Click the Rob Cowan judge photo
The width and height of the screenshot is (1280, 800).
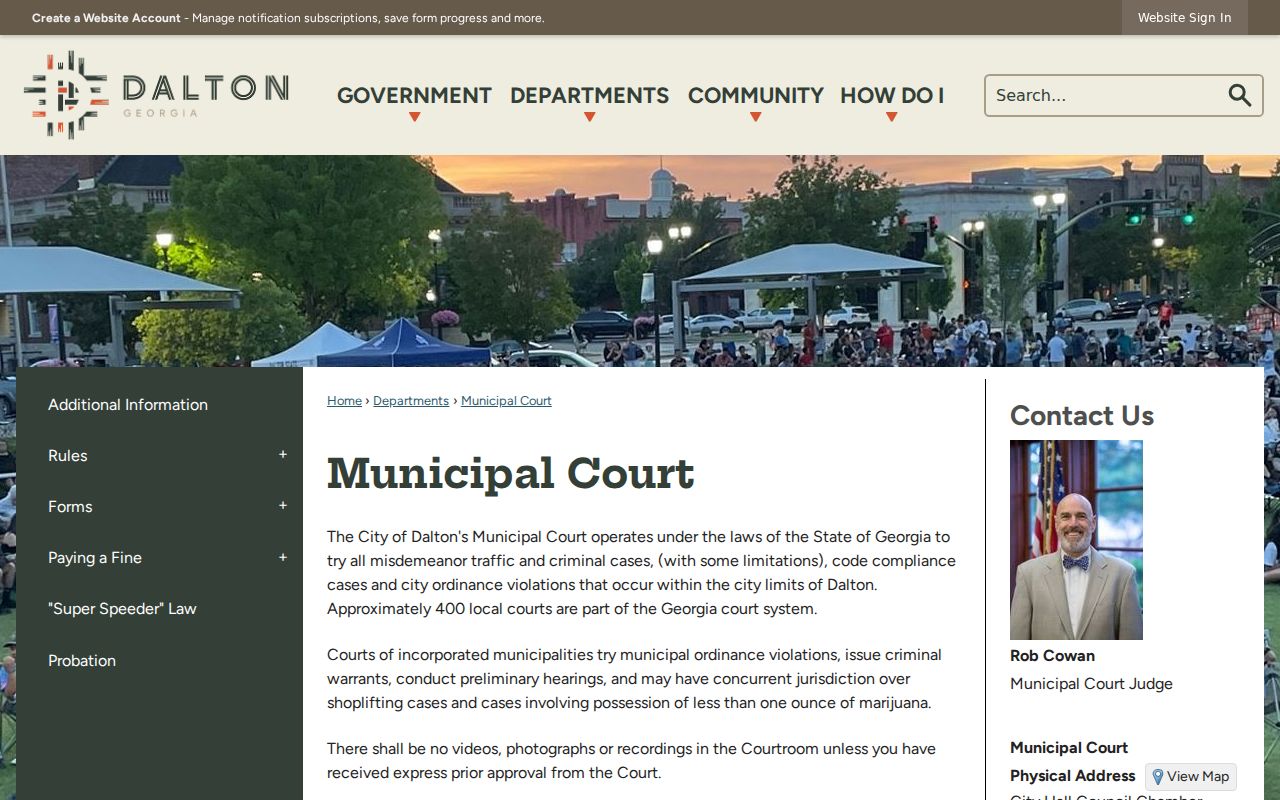pyautogui.click(x=1076, y=540)
